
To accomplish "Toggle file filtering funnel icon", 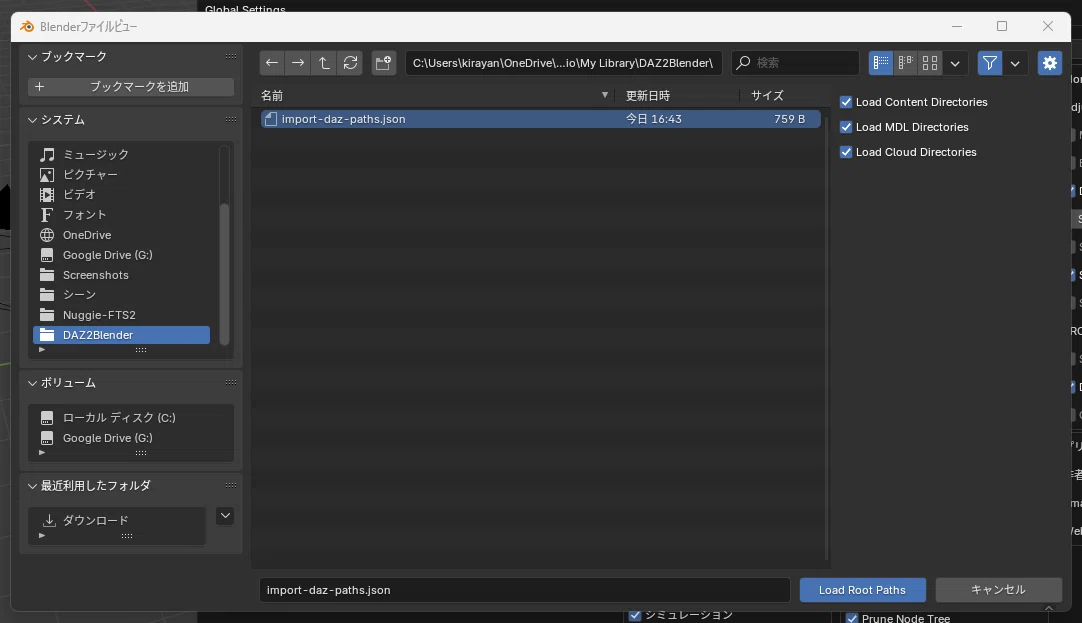I will [x=990, y=63].
